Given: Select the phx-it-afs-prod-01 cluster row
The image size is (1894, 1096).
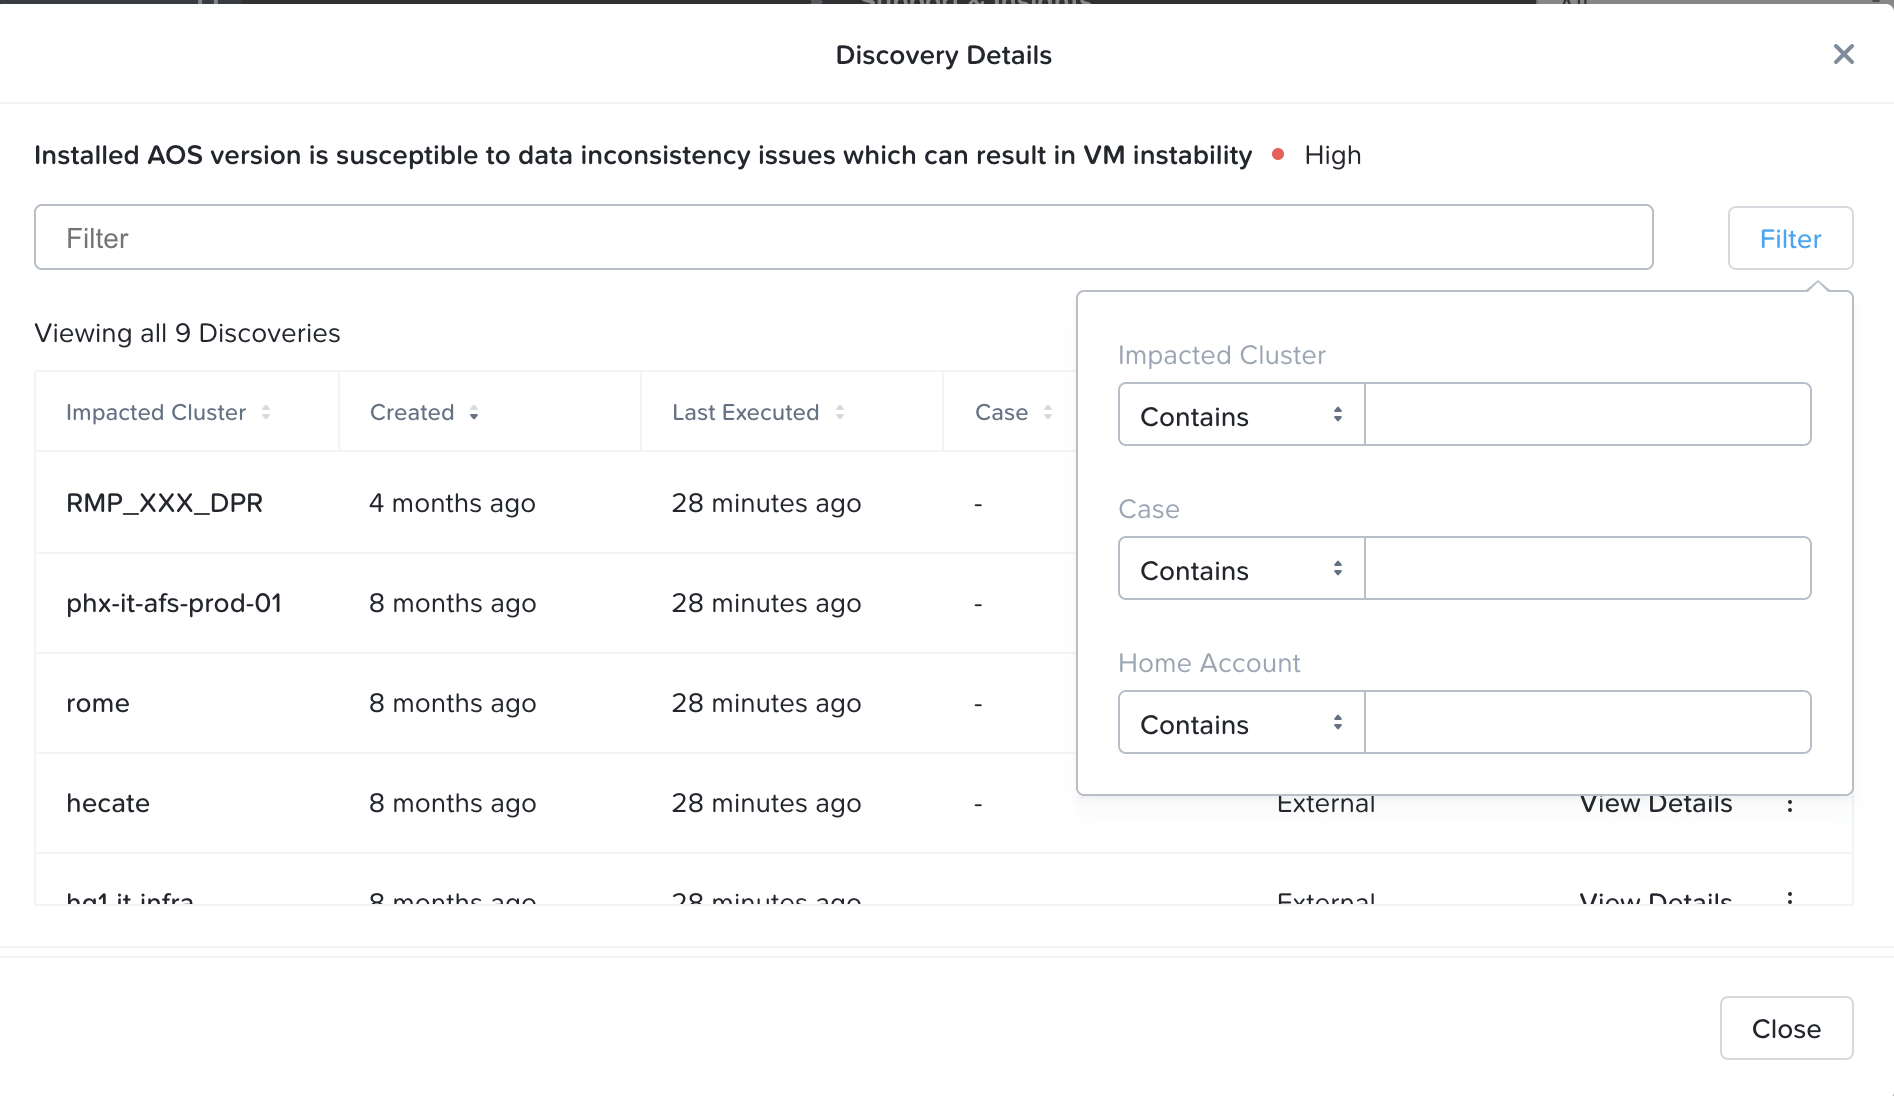Looking at the screenshot, I should pos(174,603).
